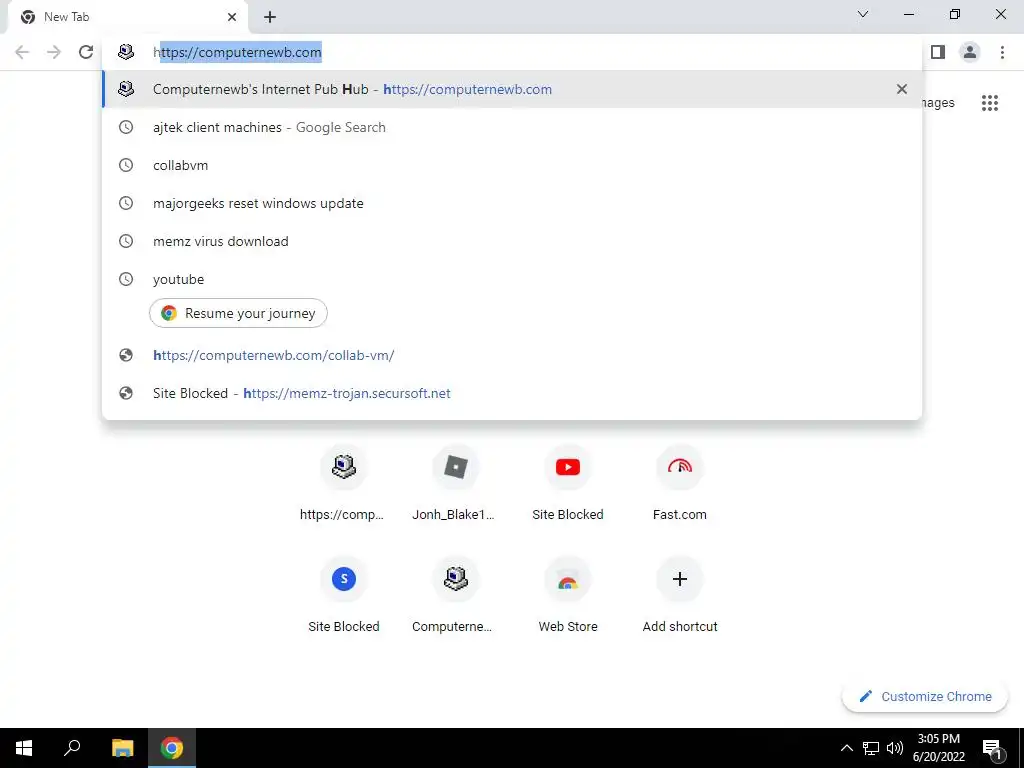This screenshot has height=768, width=1024.
Task: Click the address bar URL text
Action: pyautogui.click(x=237, y=52)
